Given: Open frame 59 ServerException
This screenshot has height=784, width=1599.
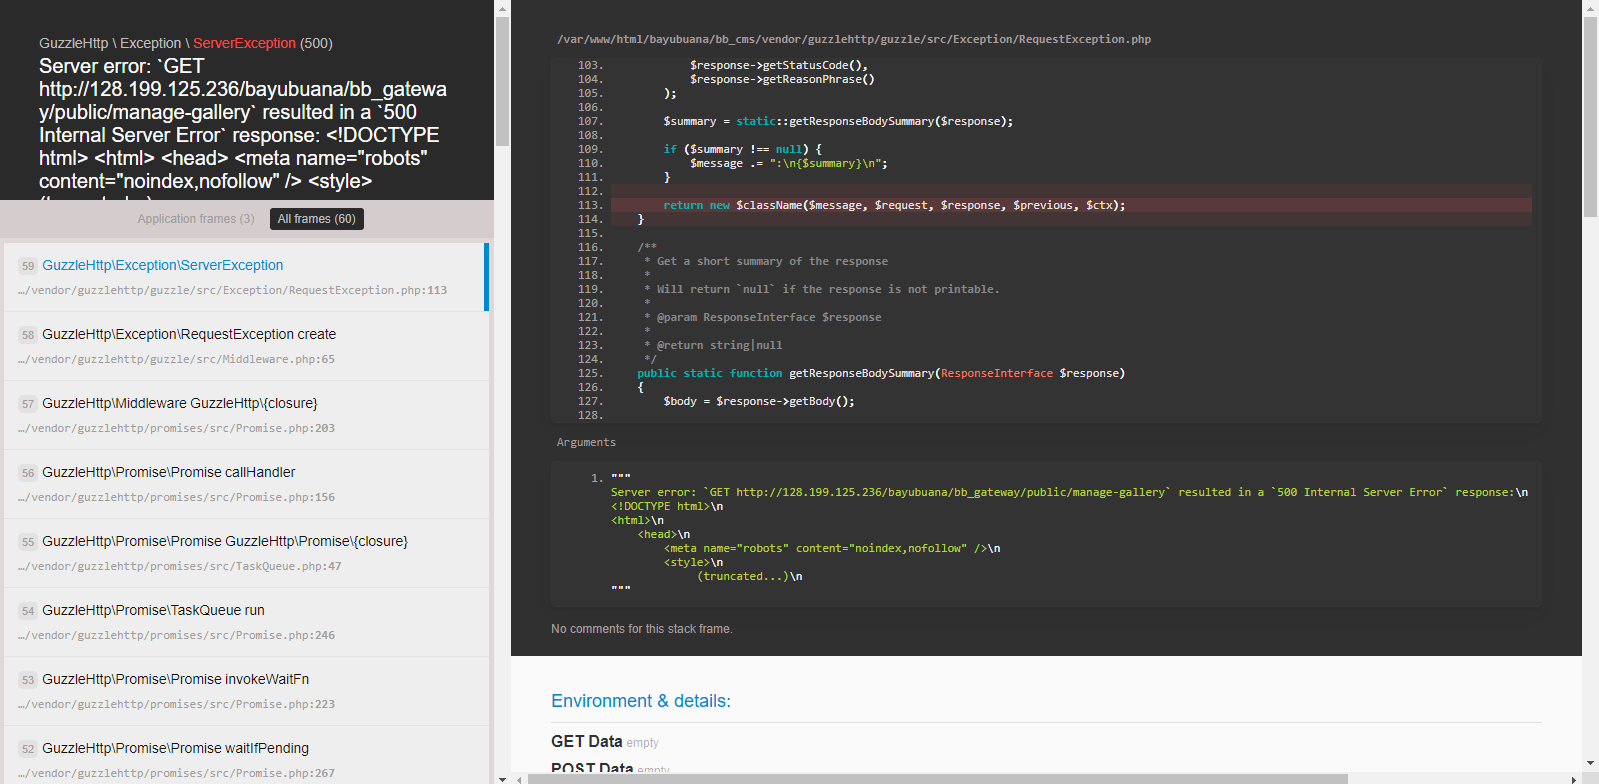Looking at the screenshot, I should point(163,265).
